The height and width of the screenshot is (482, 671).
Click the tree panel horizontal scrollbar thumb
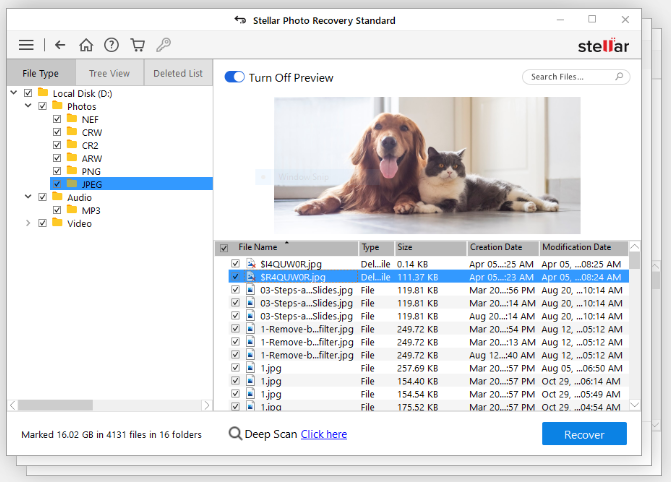coord(55,405)
